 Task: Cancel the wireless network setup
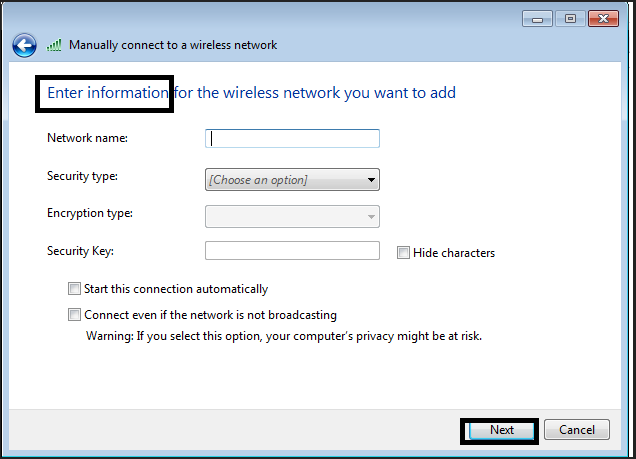[x=577, y=430]
